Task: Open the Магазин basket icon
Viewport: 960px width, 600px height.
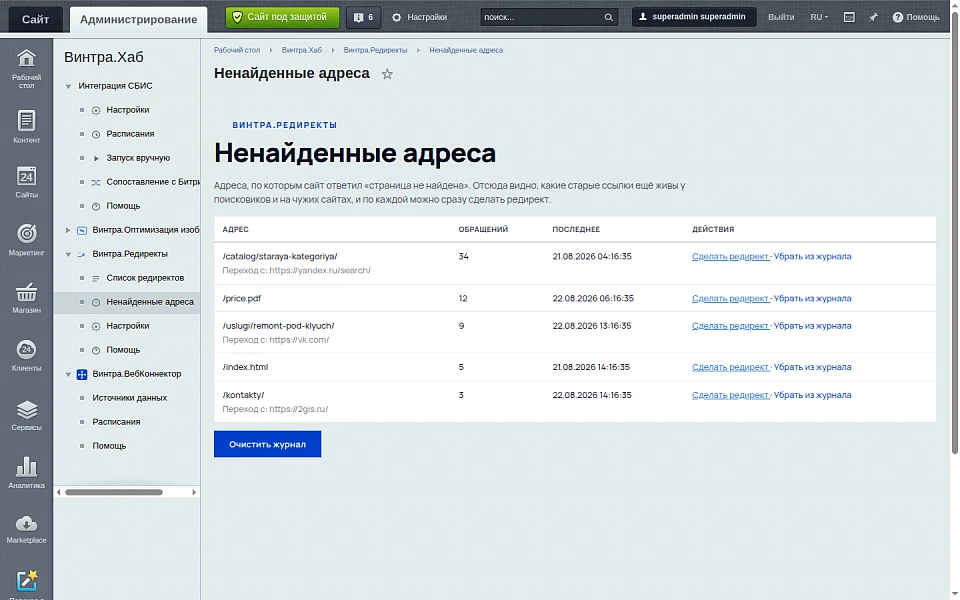Action: (x=26, y=293)
